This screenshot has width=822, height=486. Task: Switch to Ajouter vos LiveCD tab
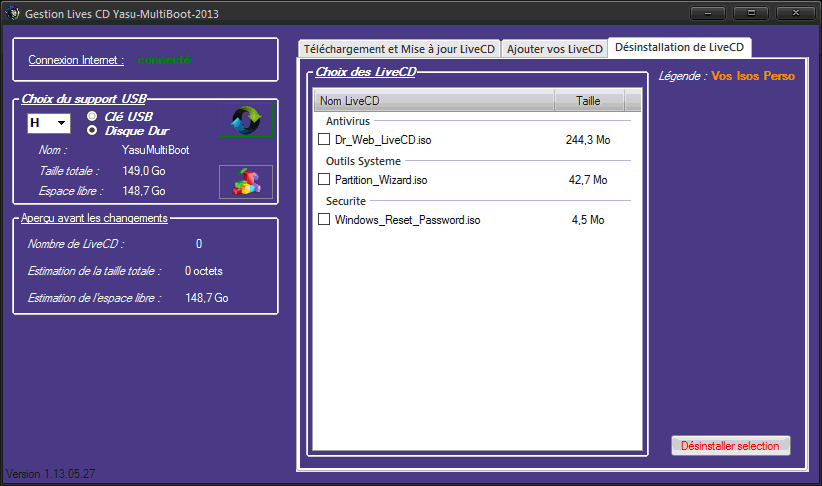(x=555, y=49)
